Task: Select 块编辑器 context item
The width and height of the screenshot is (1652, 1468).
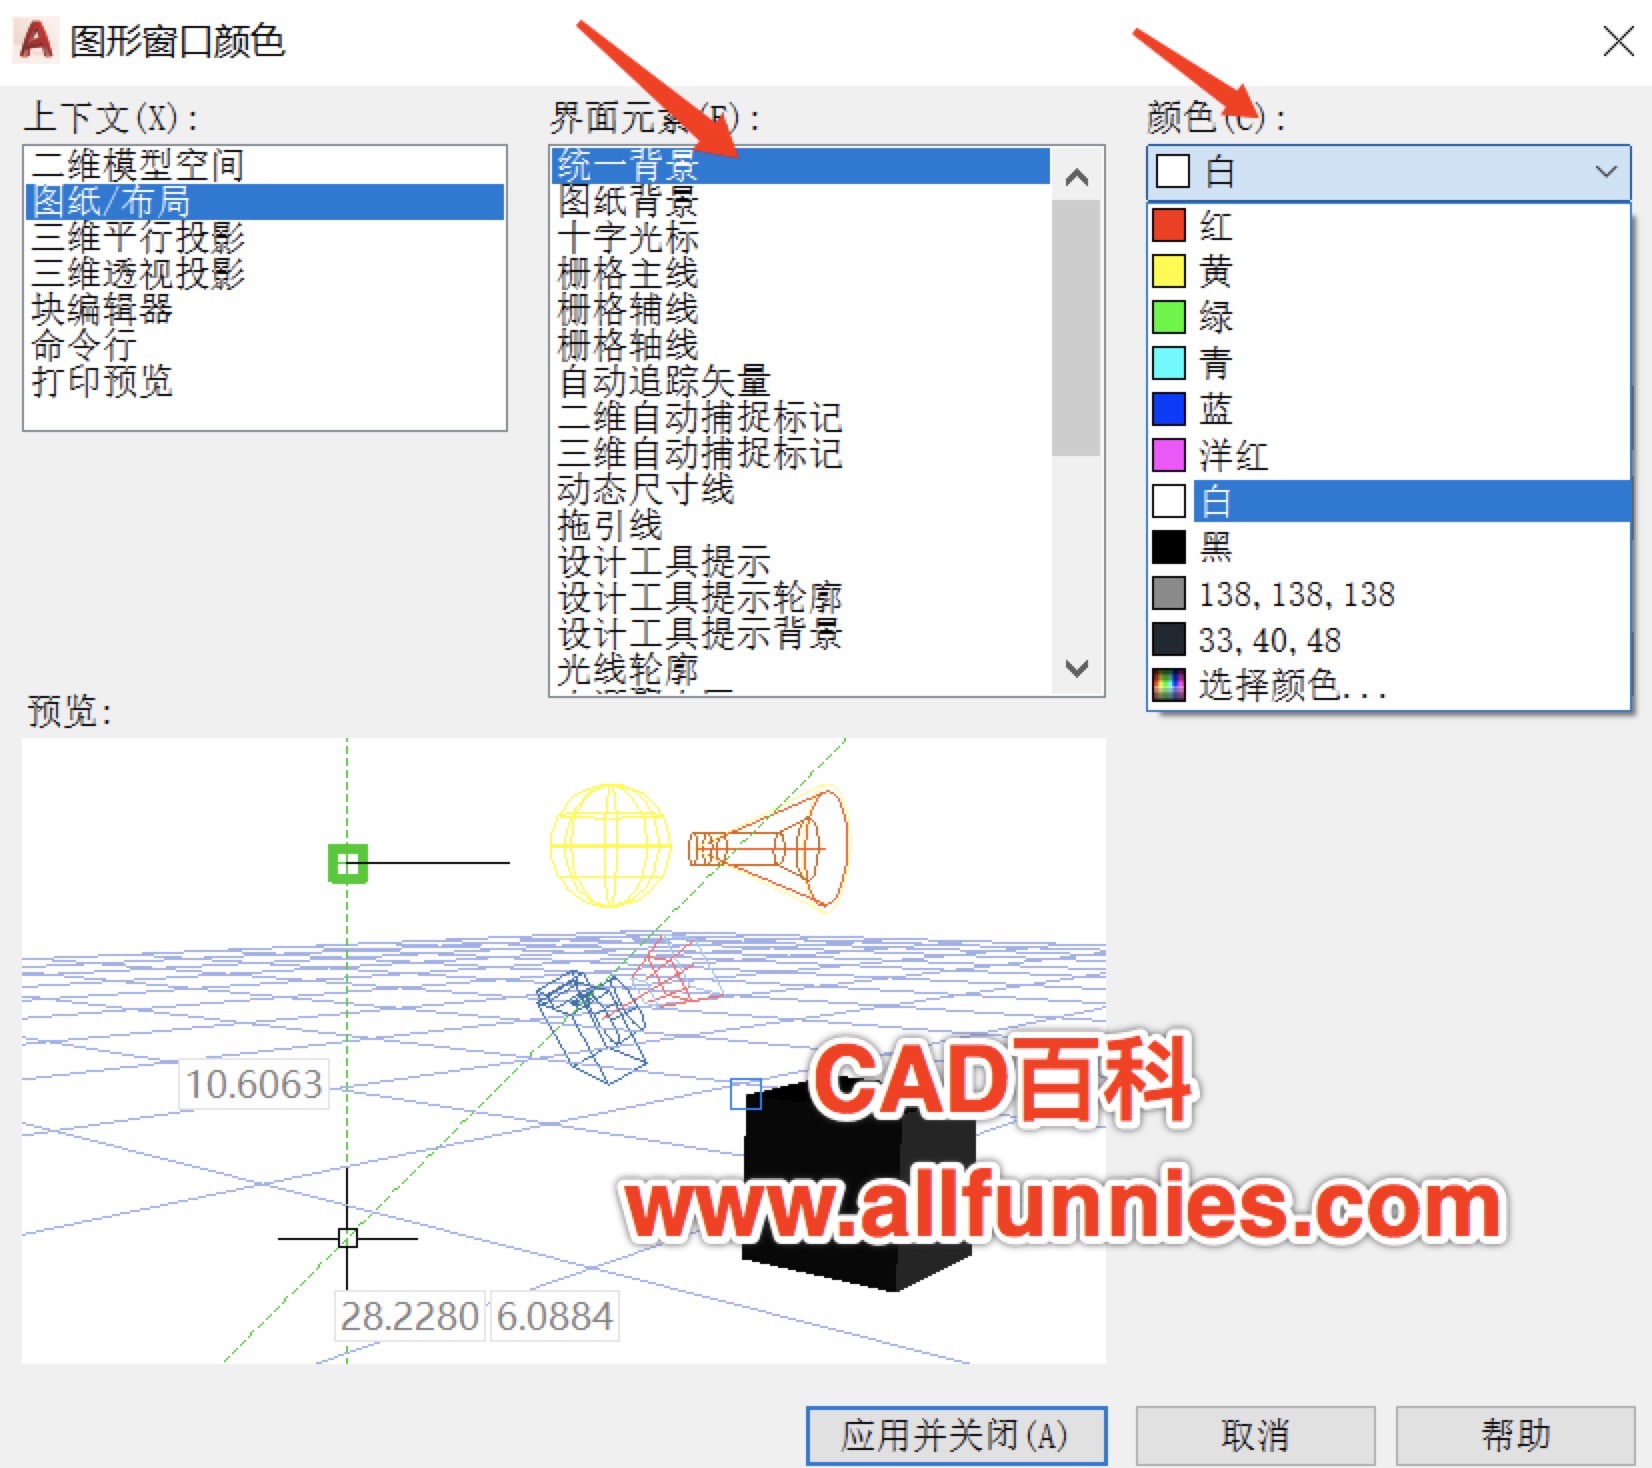Action: tap(264, 309)
